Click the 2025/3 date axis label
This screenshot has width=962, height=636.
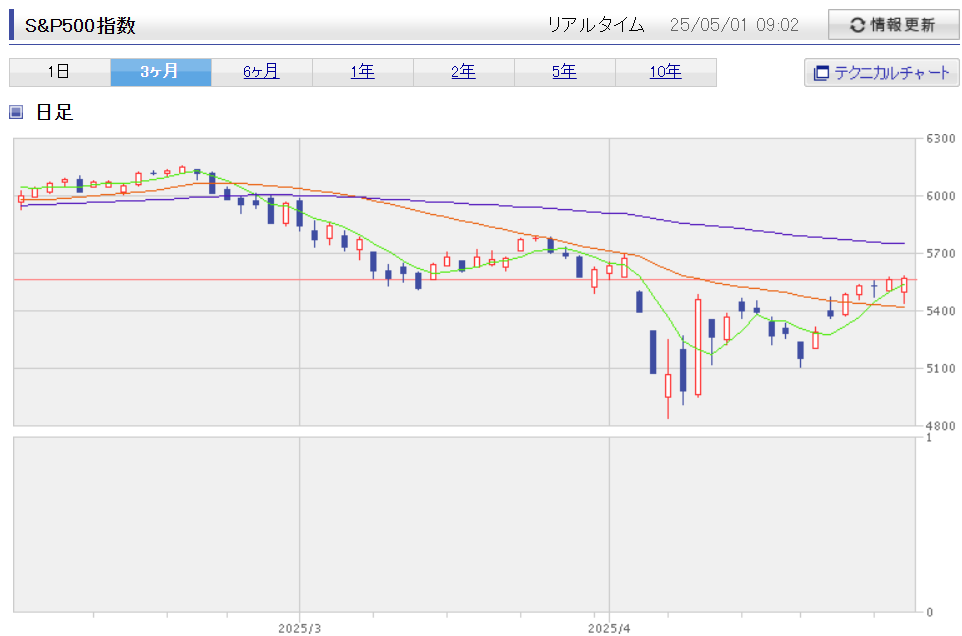(x=299, y=629)
